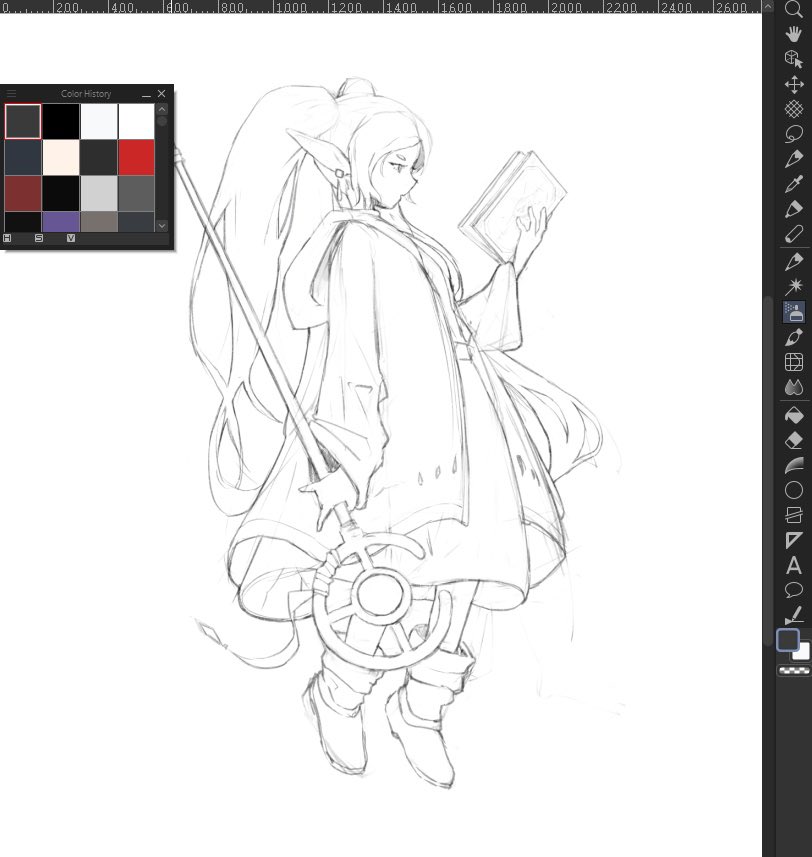
Task: Select the rounded pencil tool above divider
Action: pyautogui.click(x=793, y=234)
